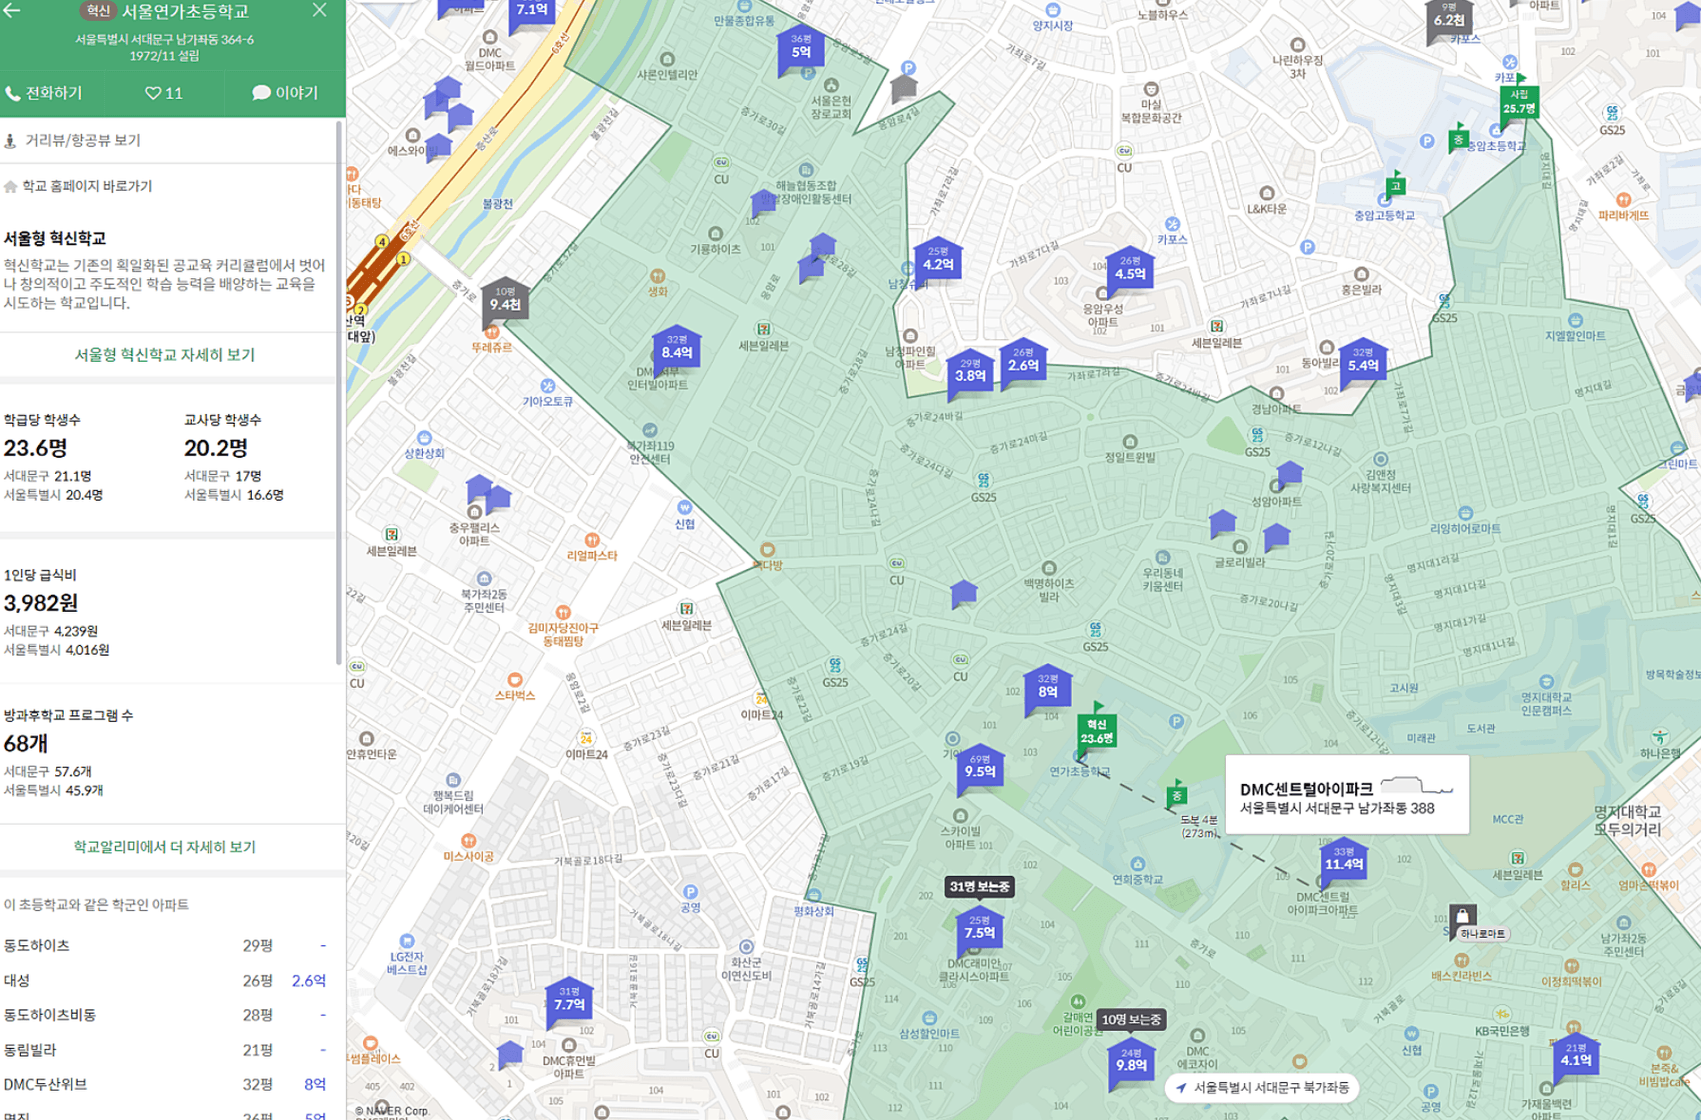Click the 21평 4.1억 price marker

tap(1576, 1058)
